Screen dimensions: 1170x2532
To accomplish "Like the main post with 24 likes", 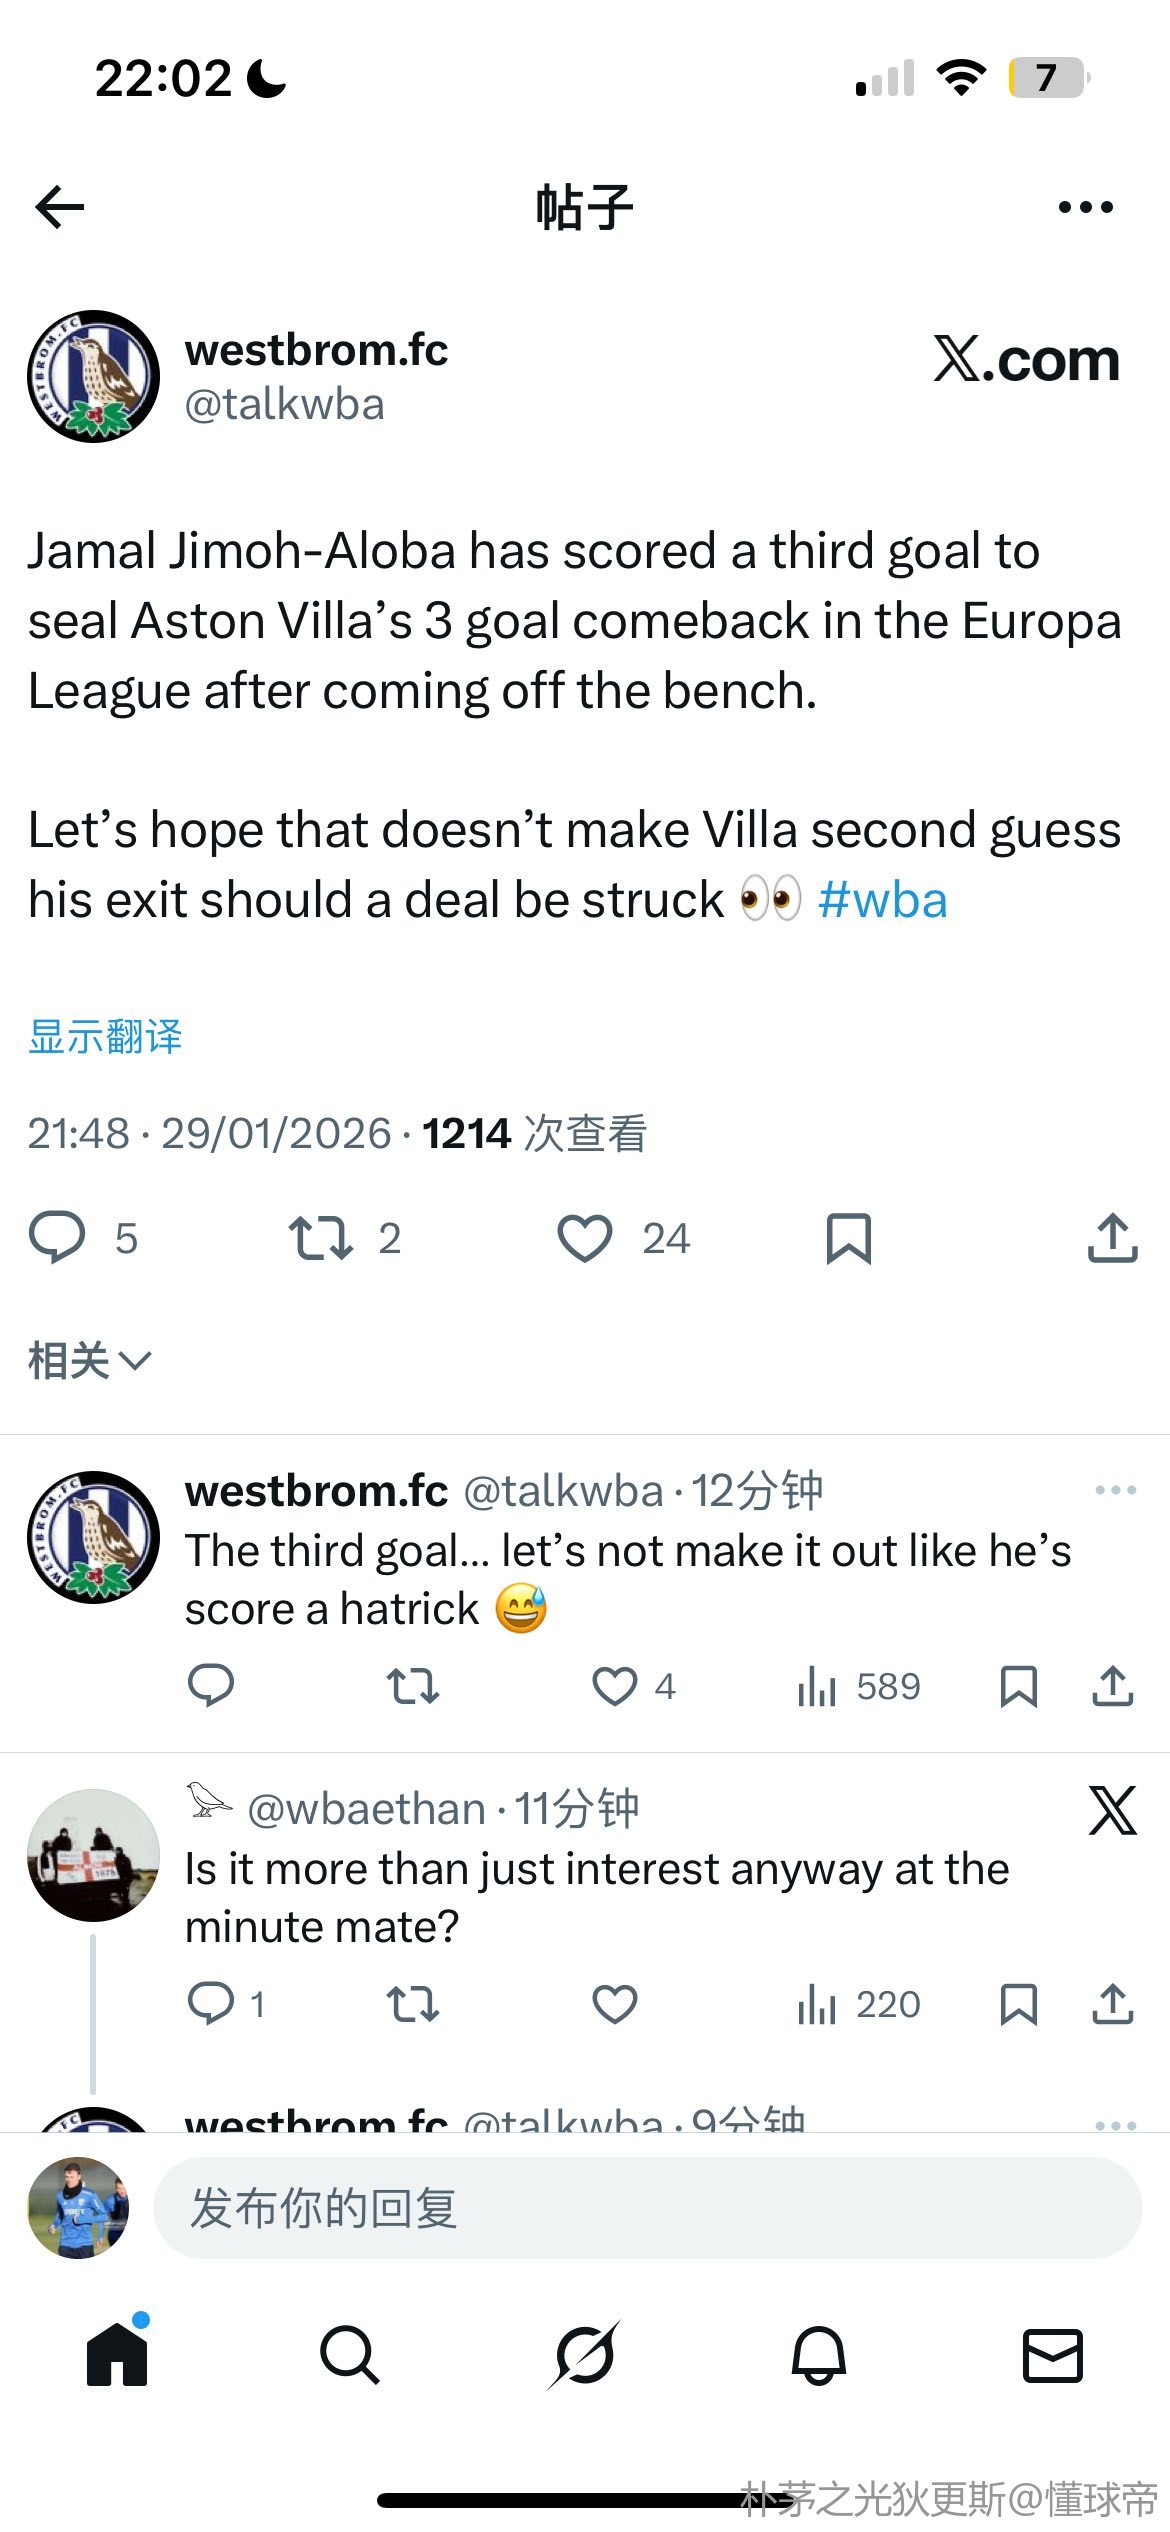I will click(x=585, y=1238).
